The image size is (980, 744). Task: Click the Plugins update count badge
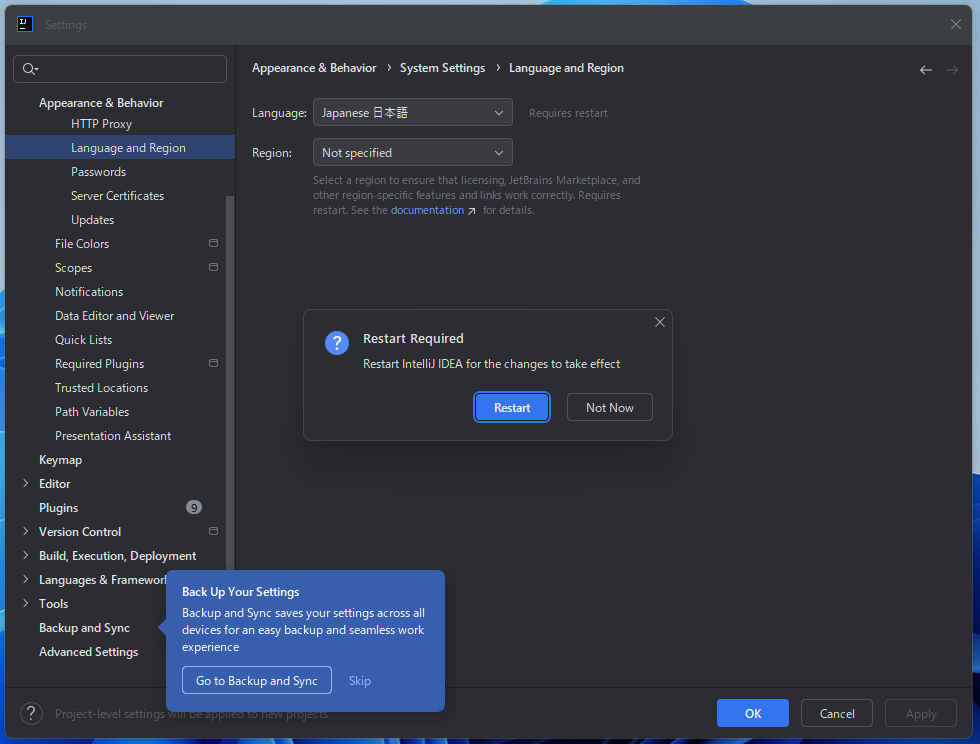click(x=194, y=507)
